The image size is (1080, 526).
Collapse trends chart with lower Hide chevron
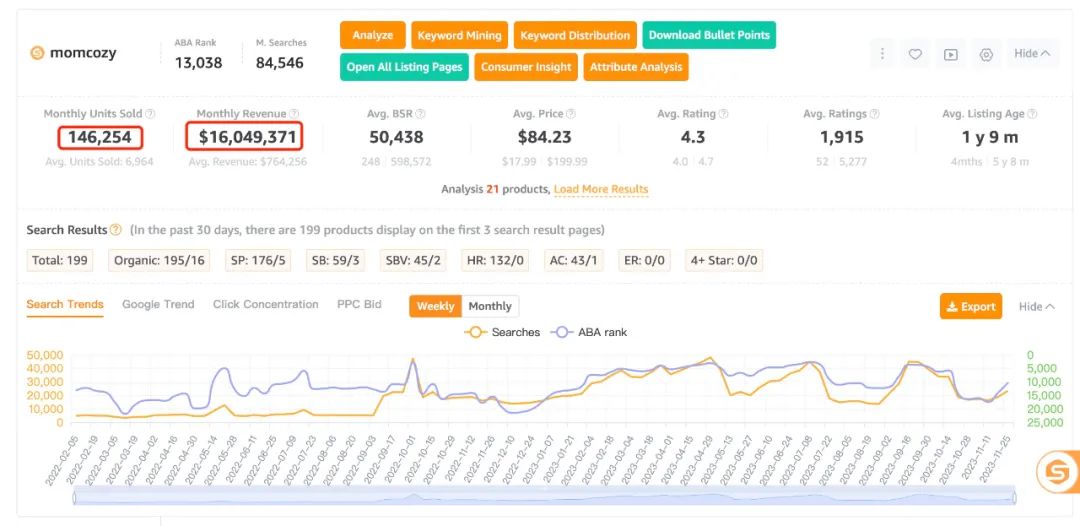pyautogui.click(x=1037, y=306)
